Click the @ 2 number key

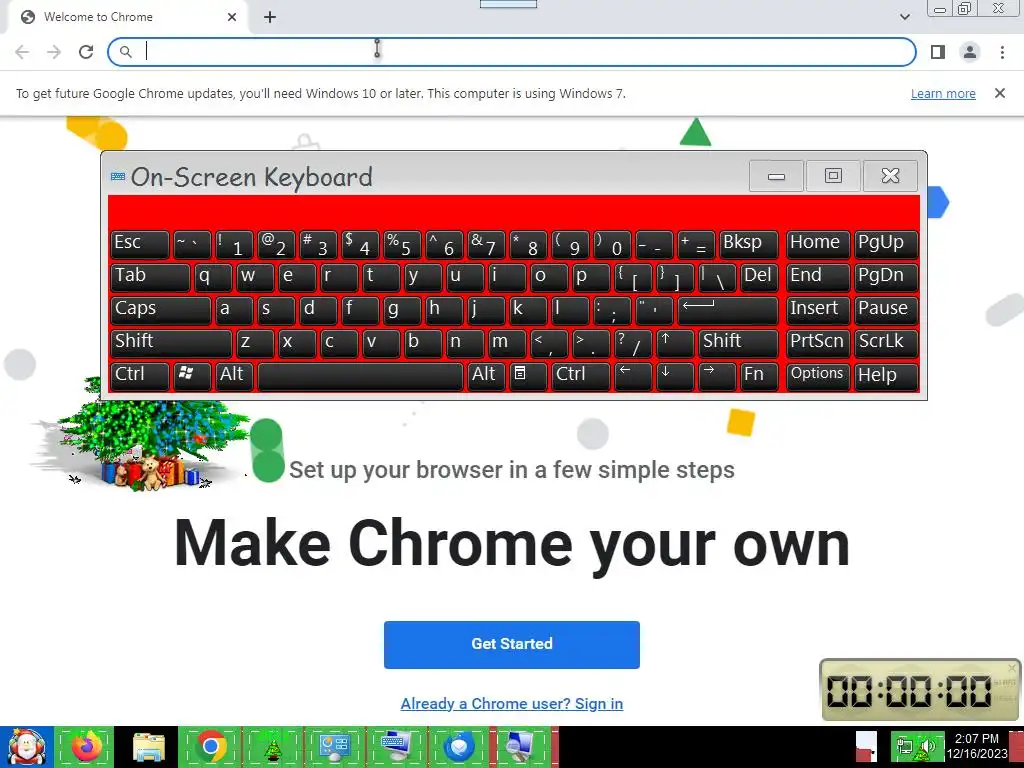point(276,244)
